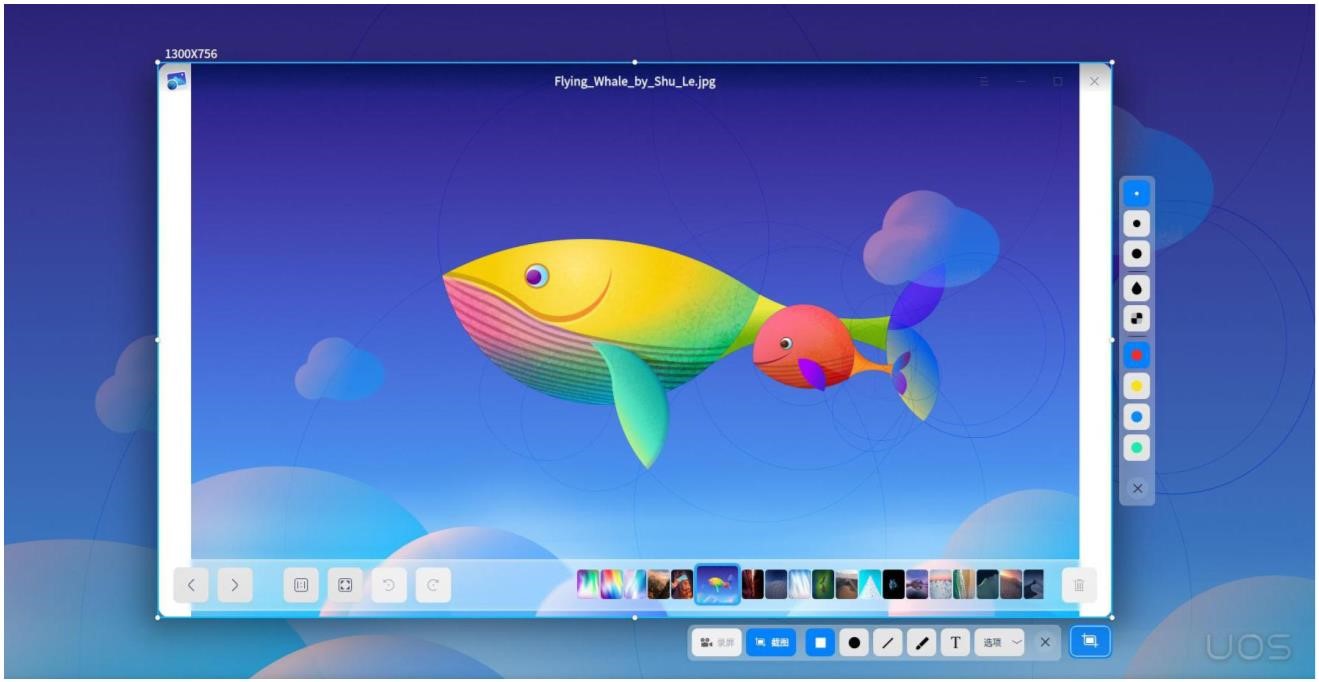1319x682 pixels.
Task: Select the straight line tool
Action: click(888, 643)
